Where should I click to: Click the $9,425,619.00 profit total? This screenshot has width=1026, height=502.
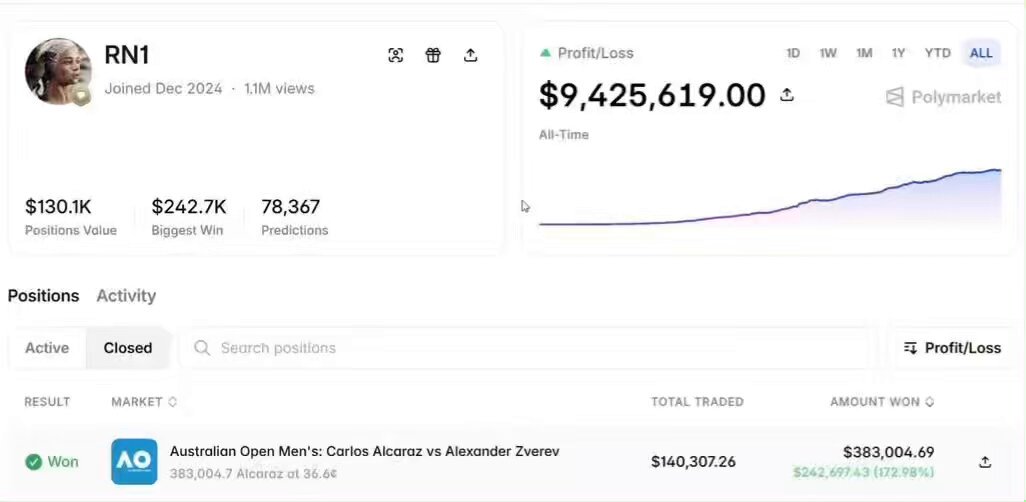coord(652,96)
